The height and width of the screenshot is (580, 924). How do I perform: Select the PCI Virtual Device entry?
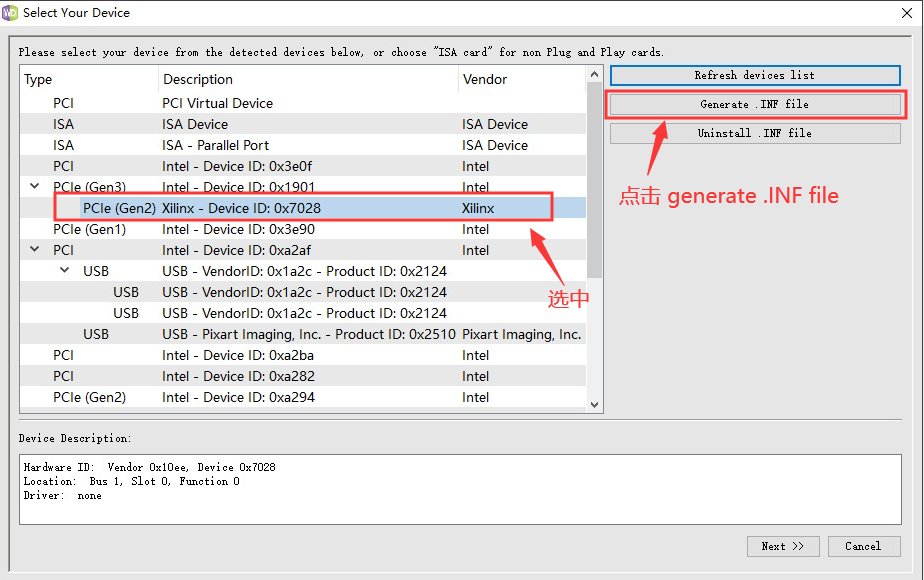point(250,102)
